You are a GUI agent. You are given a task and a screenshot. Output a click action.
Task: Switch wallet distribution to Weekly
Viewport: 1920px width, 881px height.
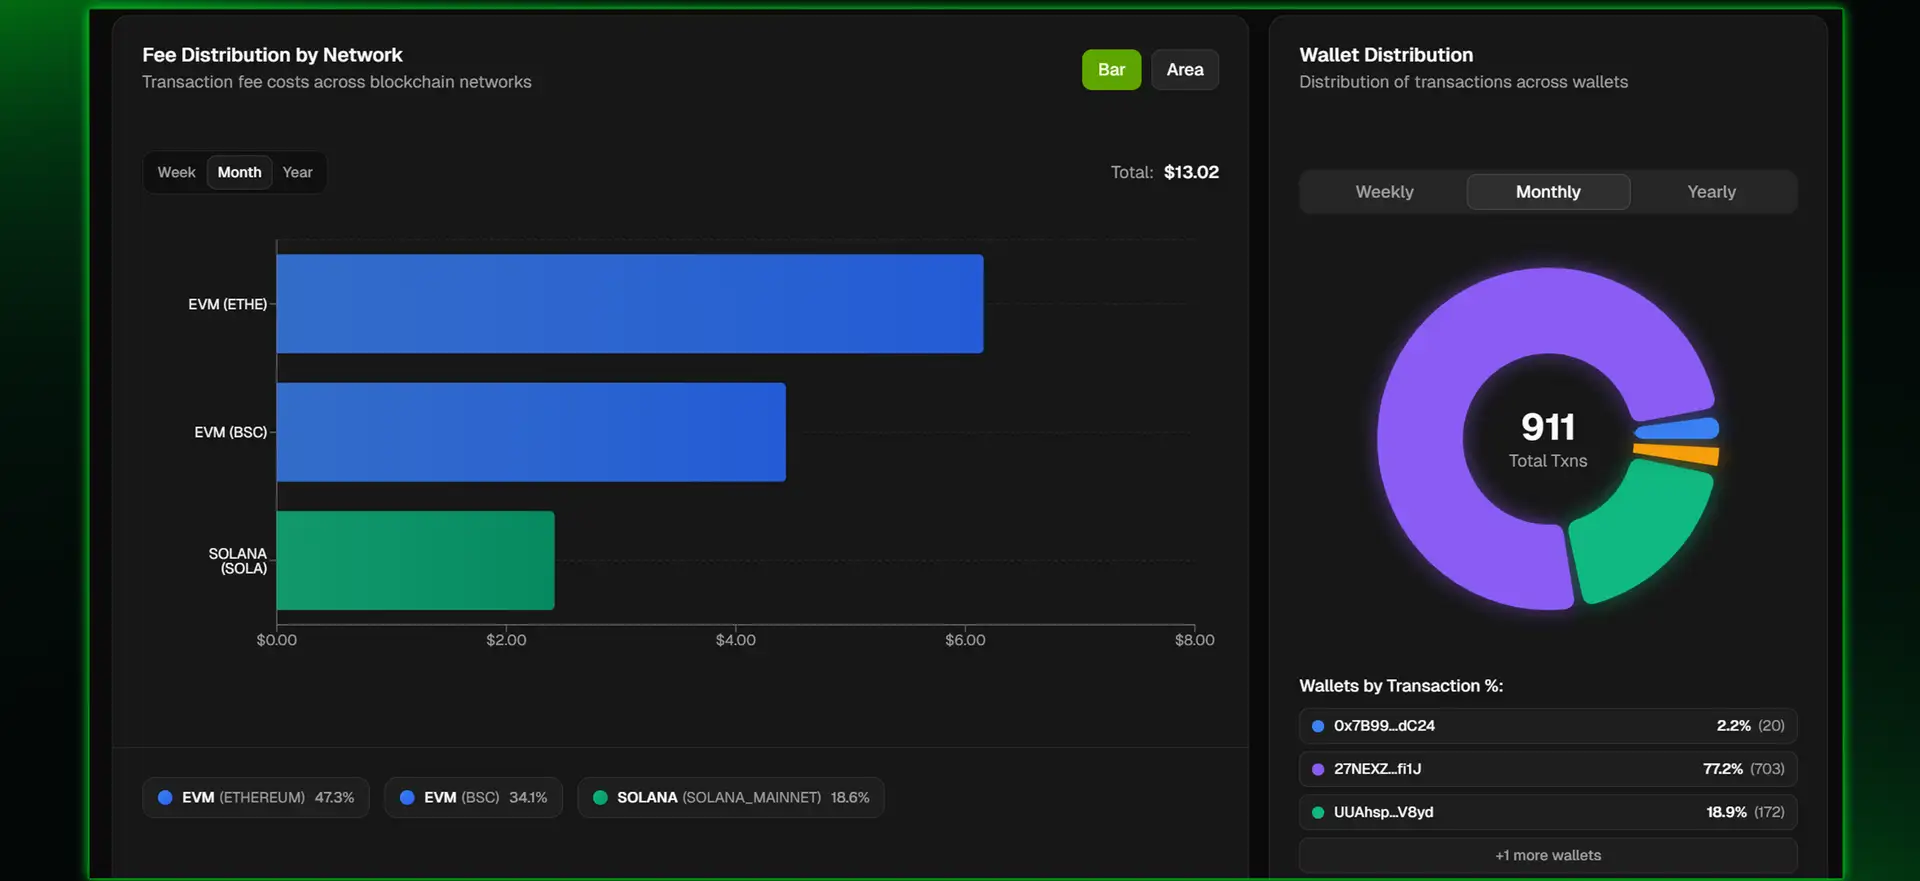coord(1384,192)
